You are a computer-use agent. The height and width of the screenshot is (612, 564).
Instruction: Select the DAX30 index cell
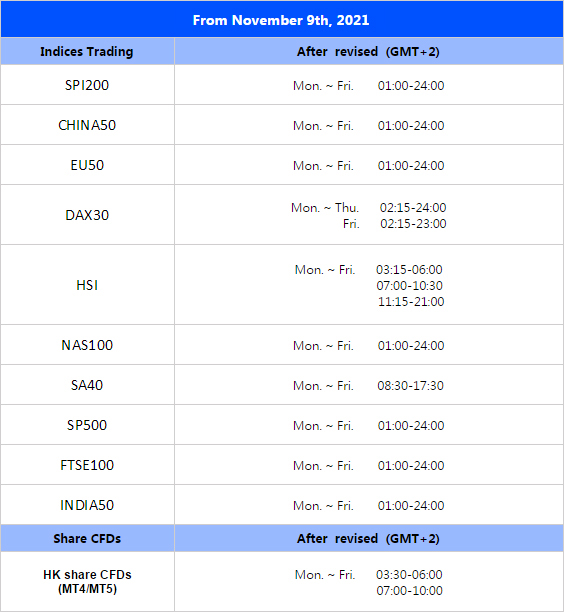pos(87,215)
